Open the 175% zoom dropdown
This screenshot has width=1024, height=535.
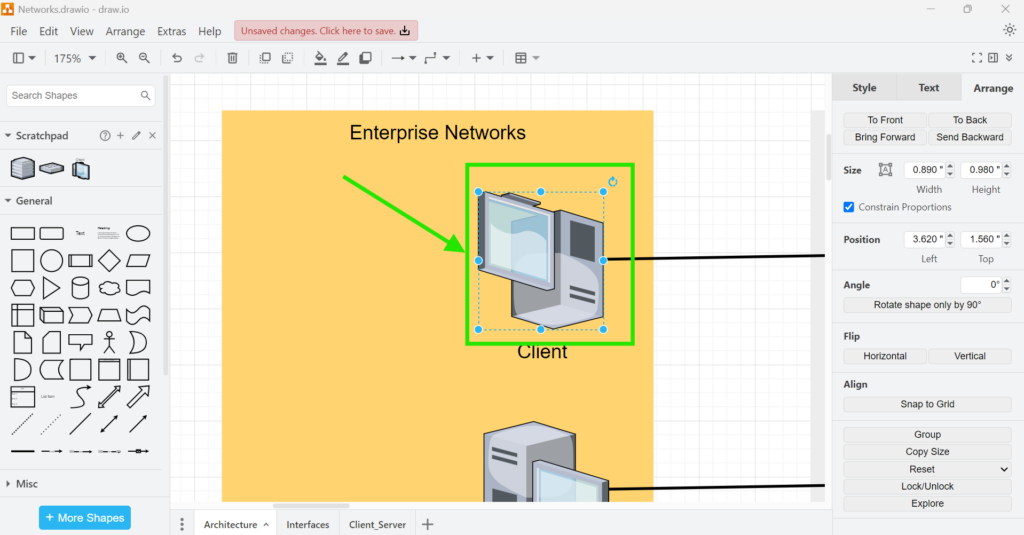coord(74,58)
